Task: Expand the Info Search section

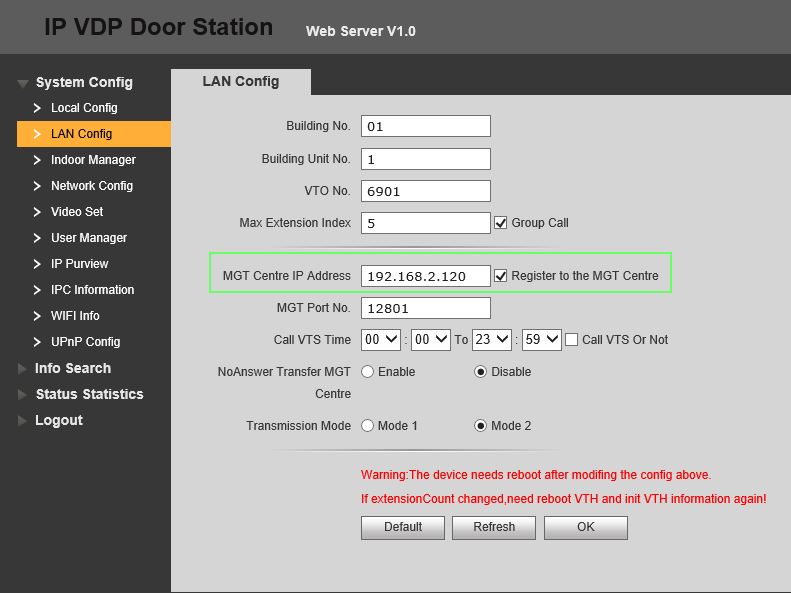Action: pyautogui.click(x=72, y=368)
